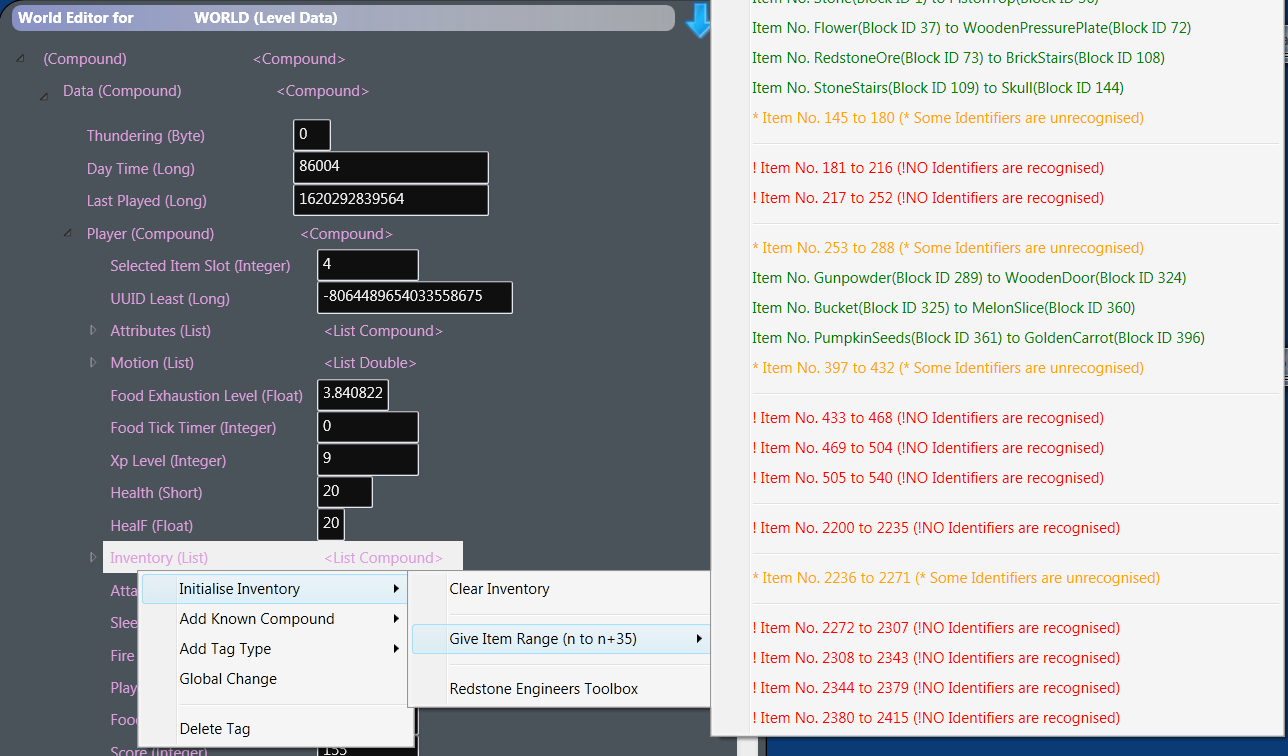This screenshot has height=756, width=1288.
Task: Select Delete Tag in context menu
Action: [215, 729]
